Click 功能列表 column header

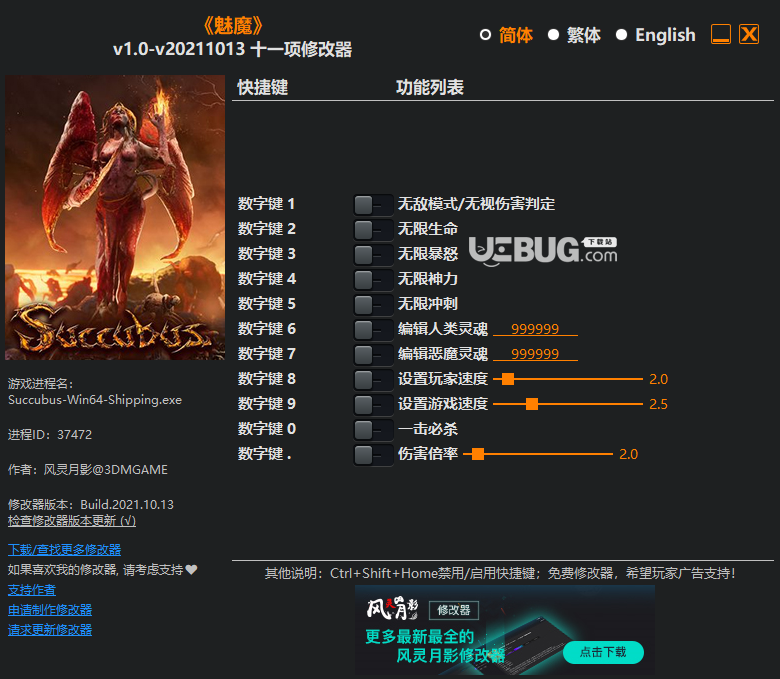[430, 88]
